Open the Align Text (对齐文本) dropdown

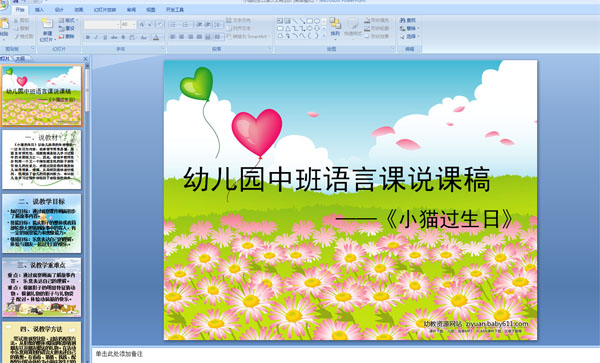click(240, 28)
